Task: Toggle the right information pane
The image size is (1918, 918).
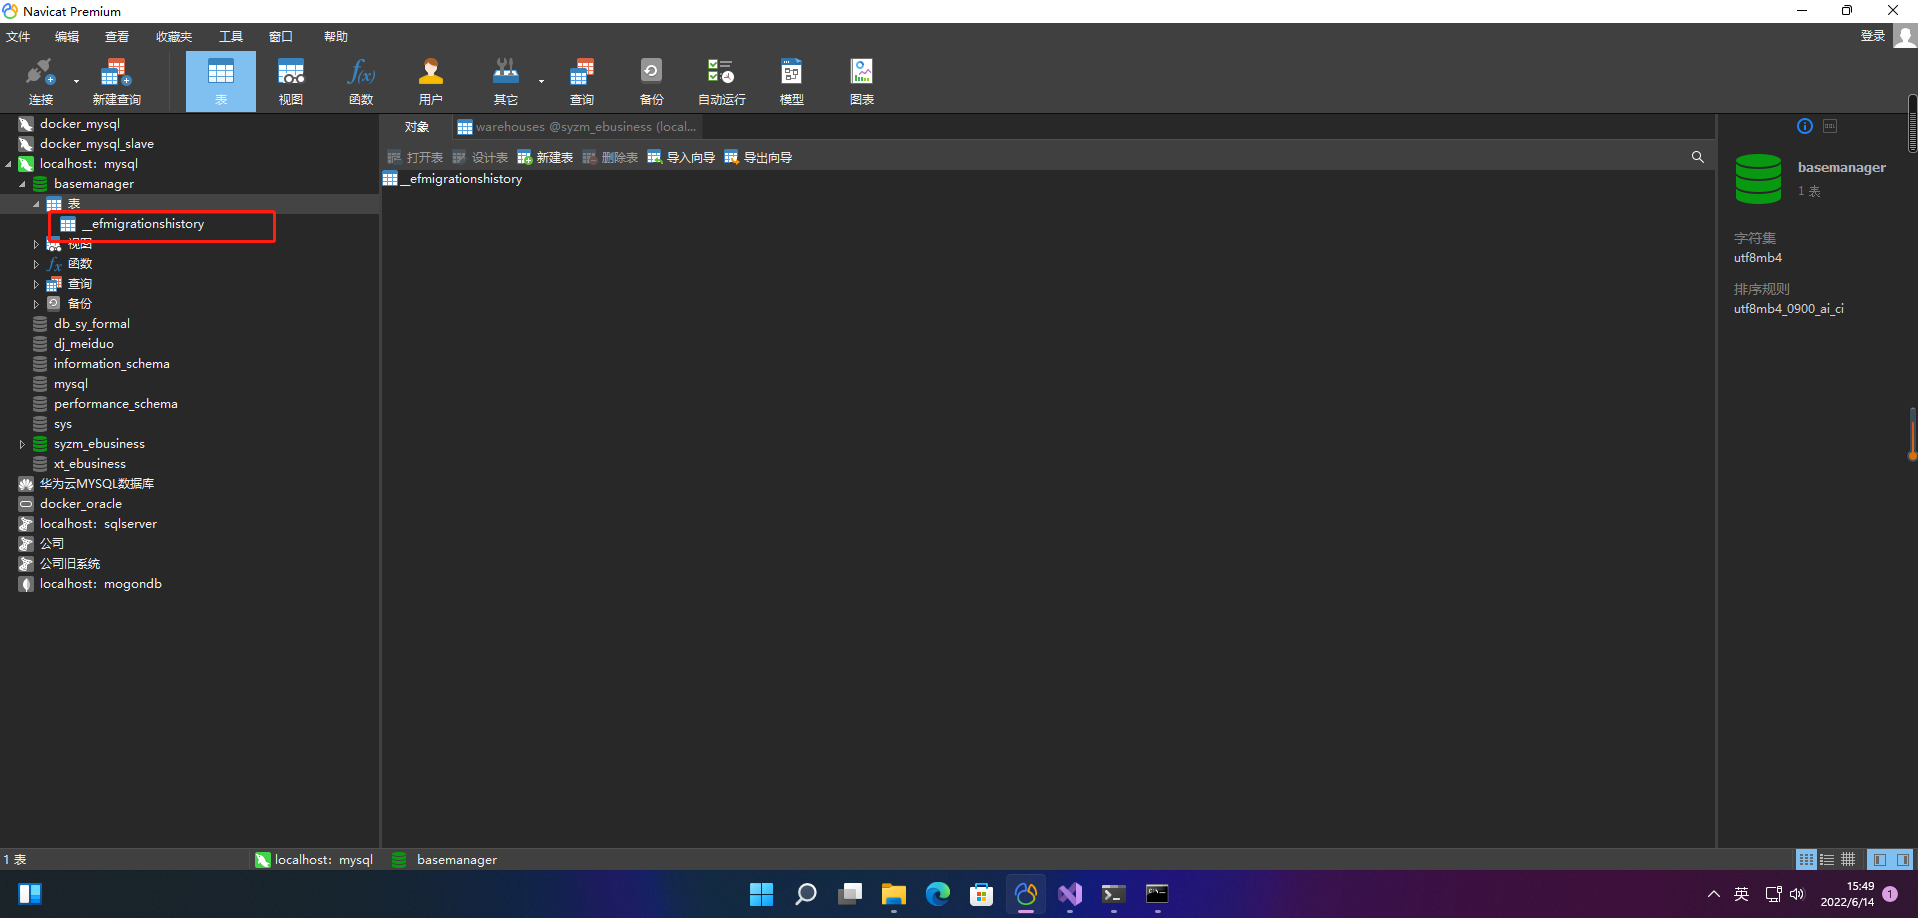Action: 1902,859
